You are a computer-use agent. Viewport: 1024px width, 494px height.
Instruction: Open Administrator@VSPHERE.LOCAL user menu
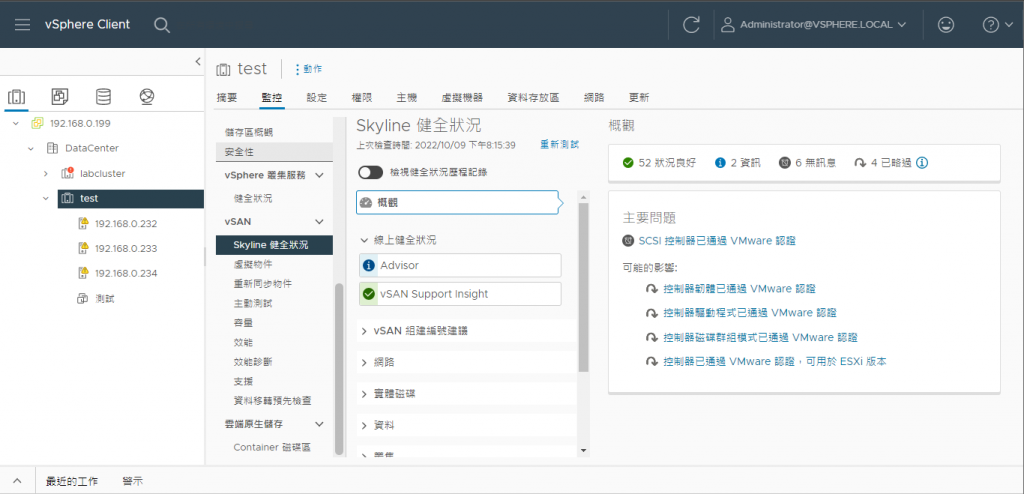pos(814,25)
